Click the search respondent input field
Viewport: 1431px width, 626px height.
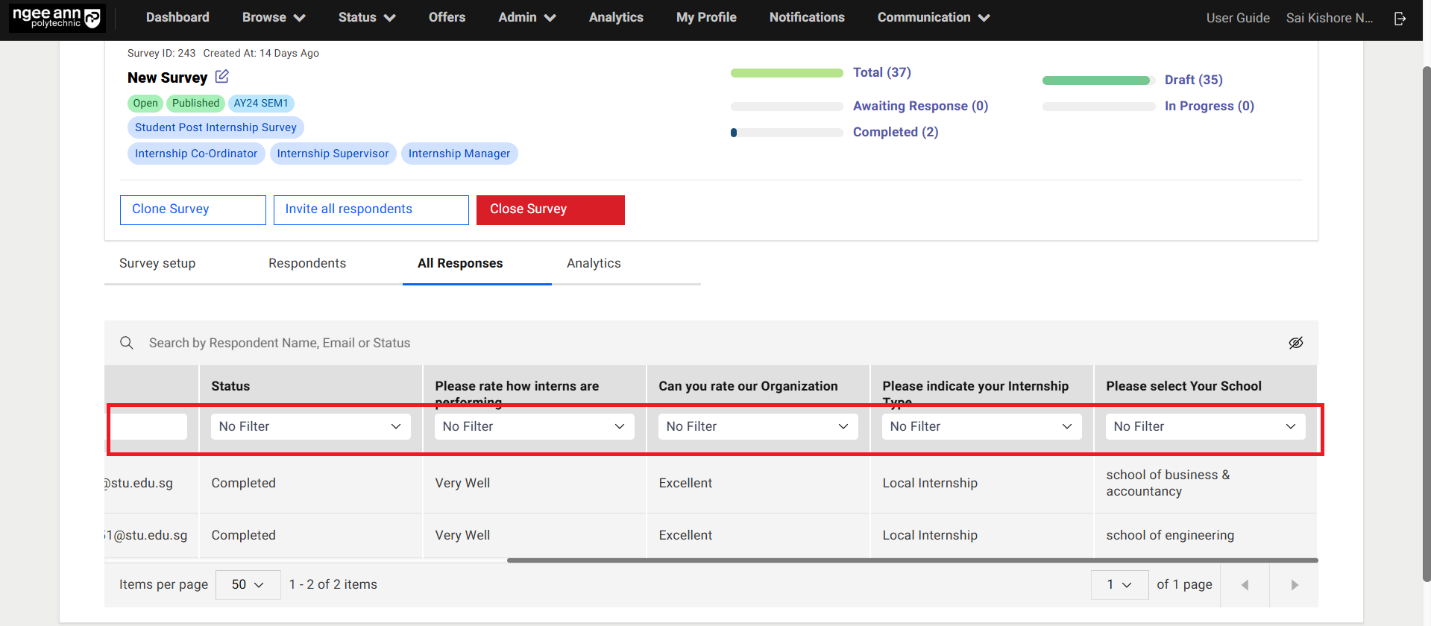click(x=700, y=343)
